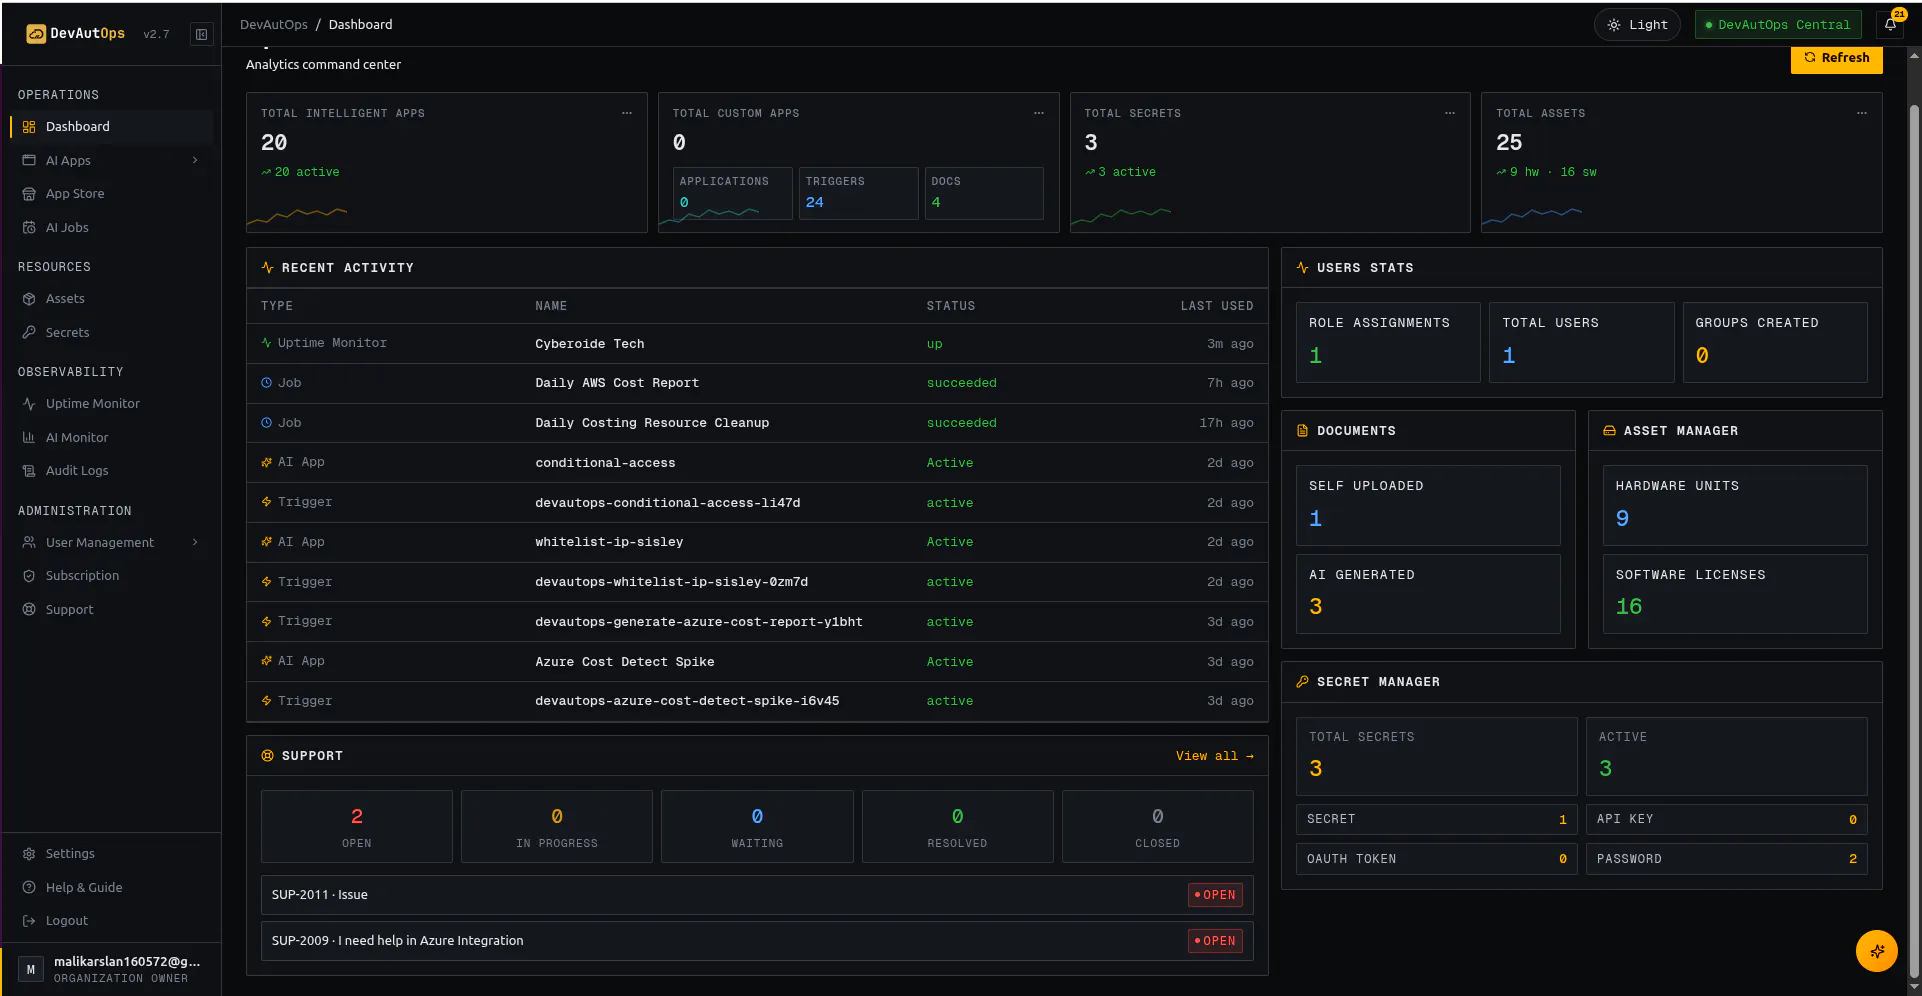The image size is (1922, 996).
Task: Open Total Intelligent Apps card options menu
Action: click(627, 113)
